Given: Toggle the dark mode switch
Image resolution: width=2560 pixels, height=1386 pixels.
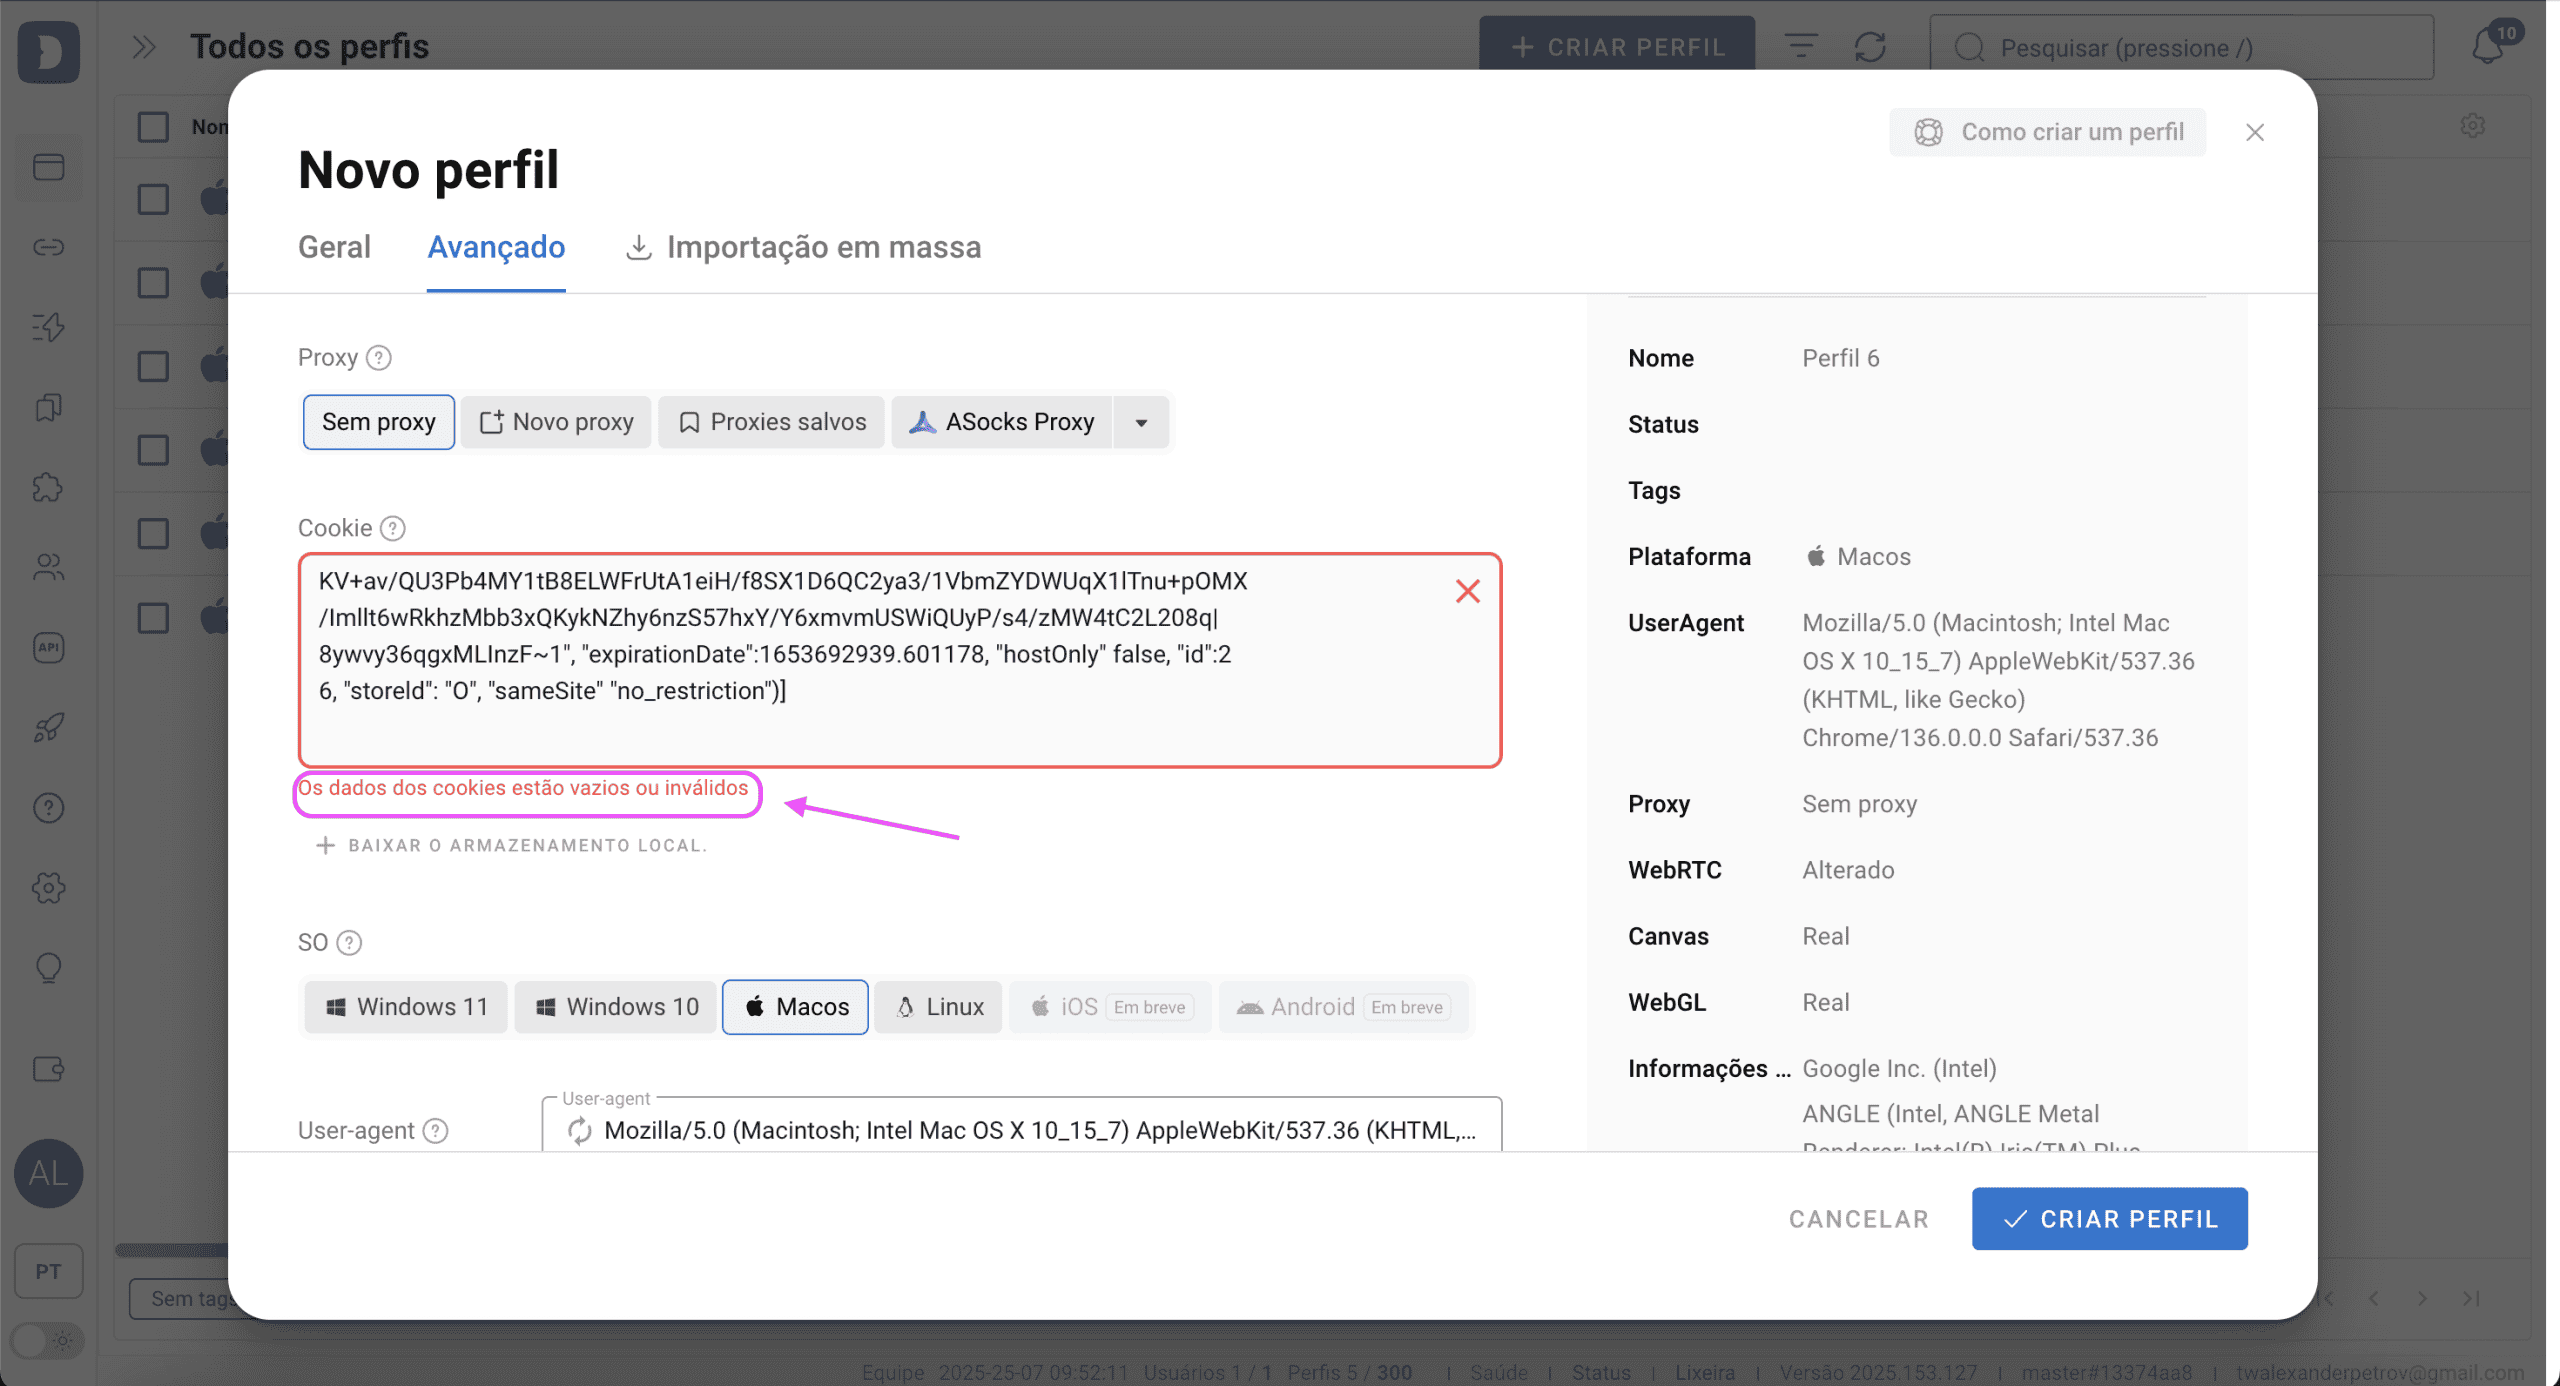Looking at the screenshot, I should point(46,1340).
